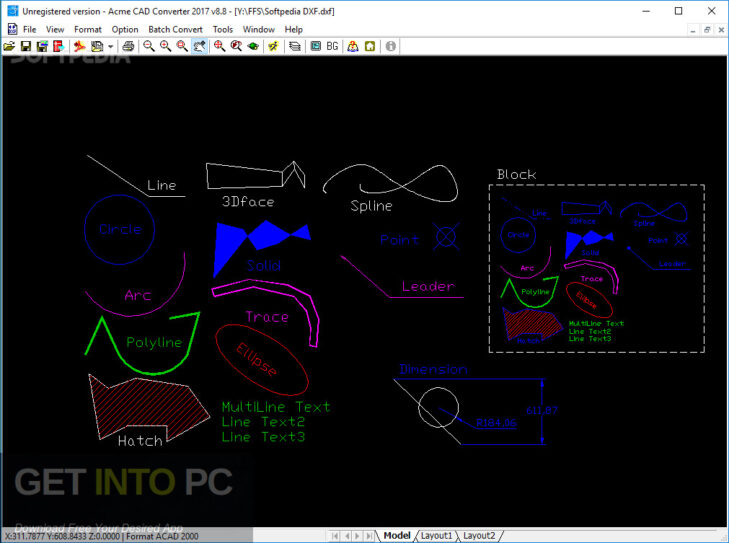The image size is (729, 543).
Task: Open the Window menu
Action: point(258,29)
